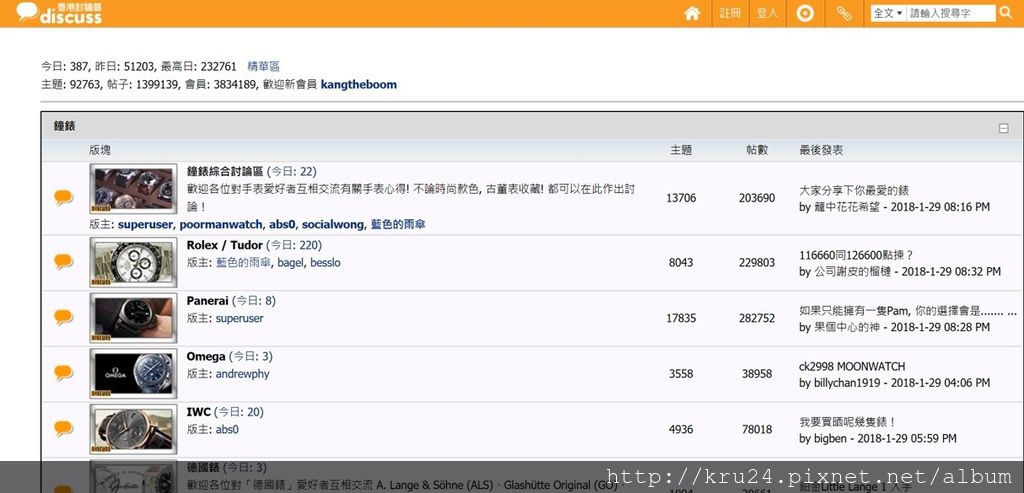Click speech bubble icon beside Rolex / Tudor
This screenshot has width=1024, height=493.
tap(63, 262)
